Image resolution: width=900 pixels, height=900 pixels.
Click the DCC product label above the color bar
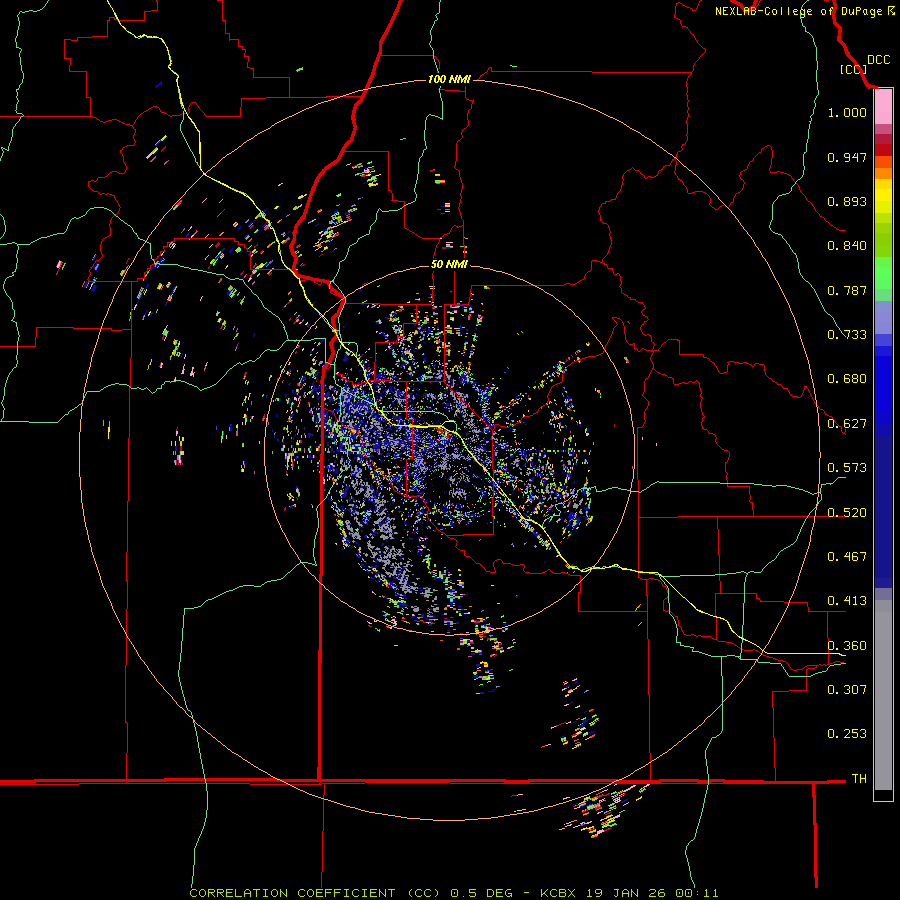tap(878, 60)
